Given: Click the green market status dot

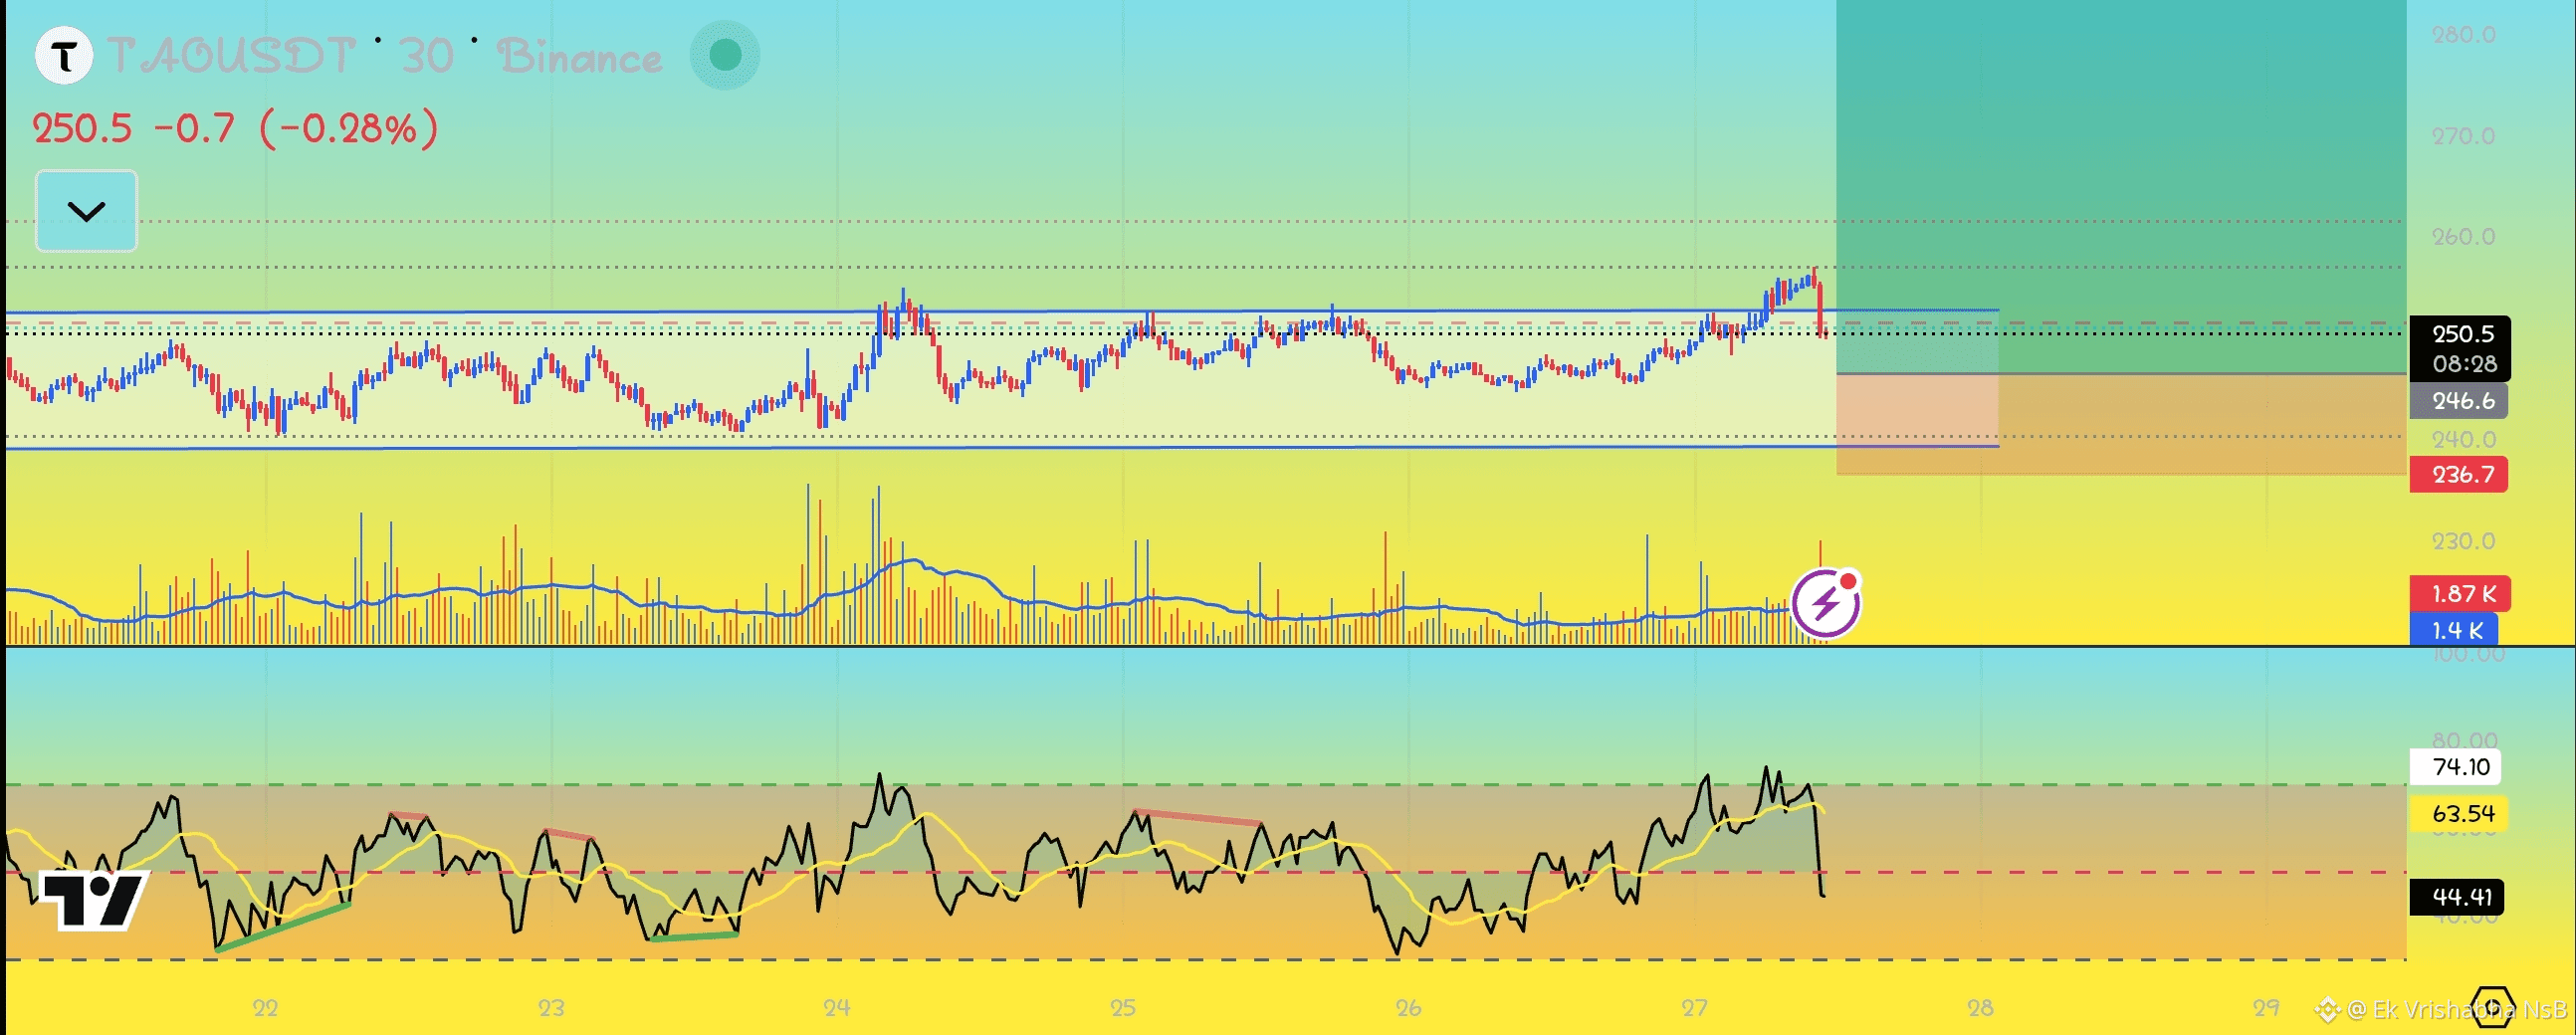Looking at the screenshot, I should click(x=725, y=55).
